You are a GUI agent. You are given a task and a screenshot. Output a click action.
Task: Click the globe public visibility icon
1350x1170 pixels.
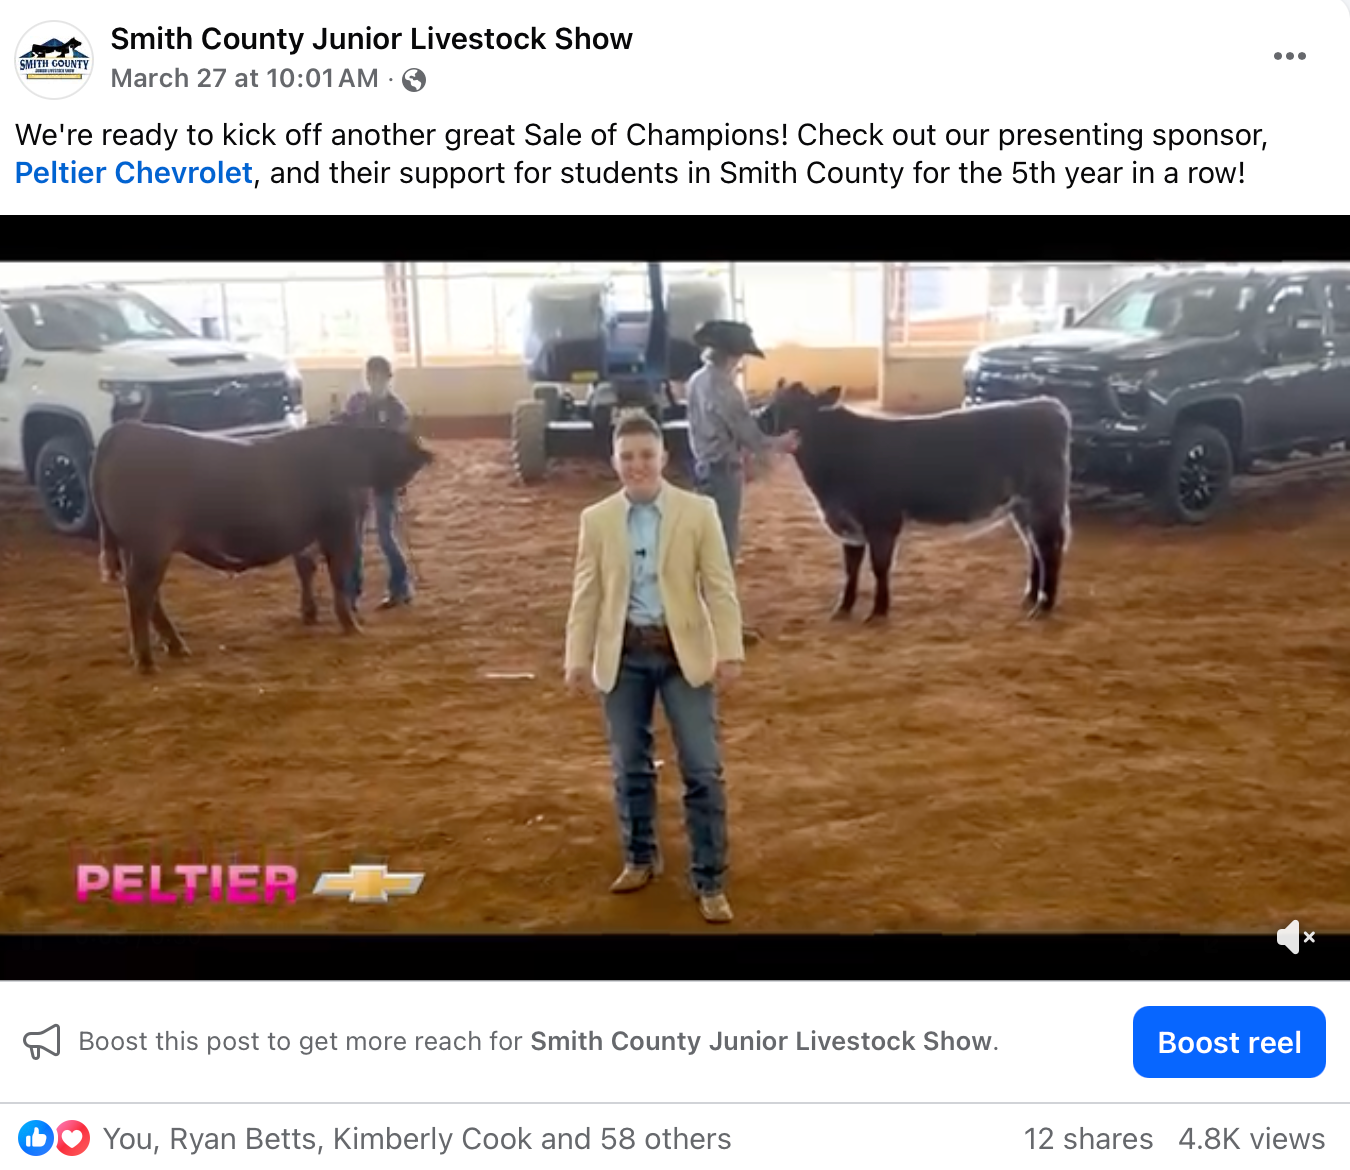[x=413, y=80]
